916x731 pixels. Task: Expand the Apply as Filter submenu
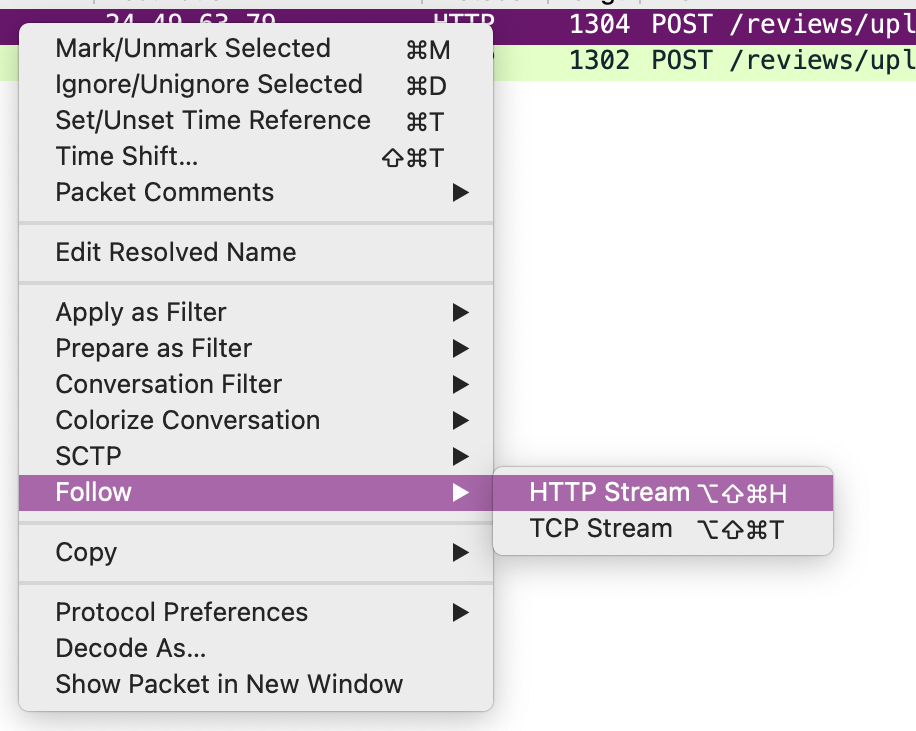[141, 312]
